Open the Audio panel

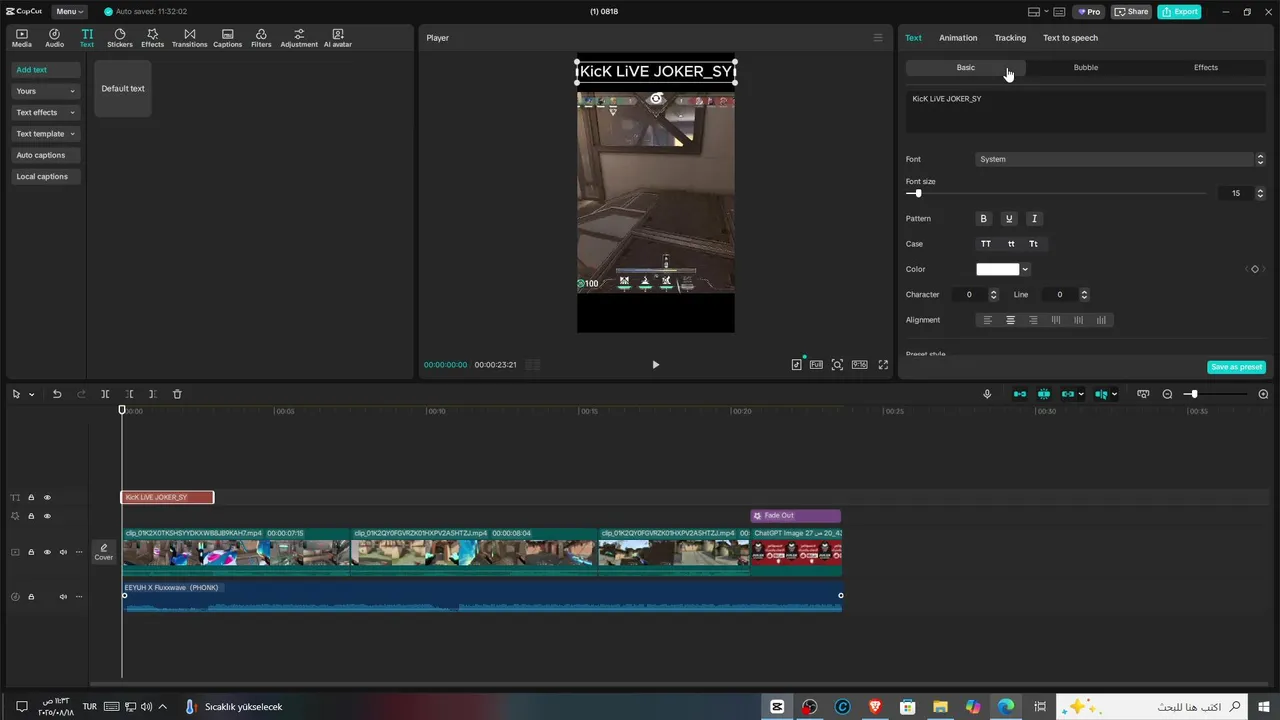click(54, 38)
